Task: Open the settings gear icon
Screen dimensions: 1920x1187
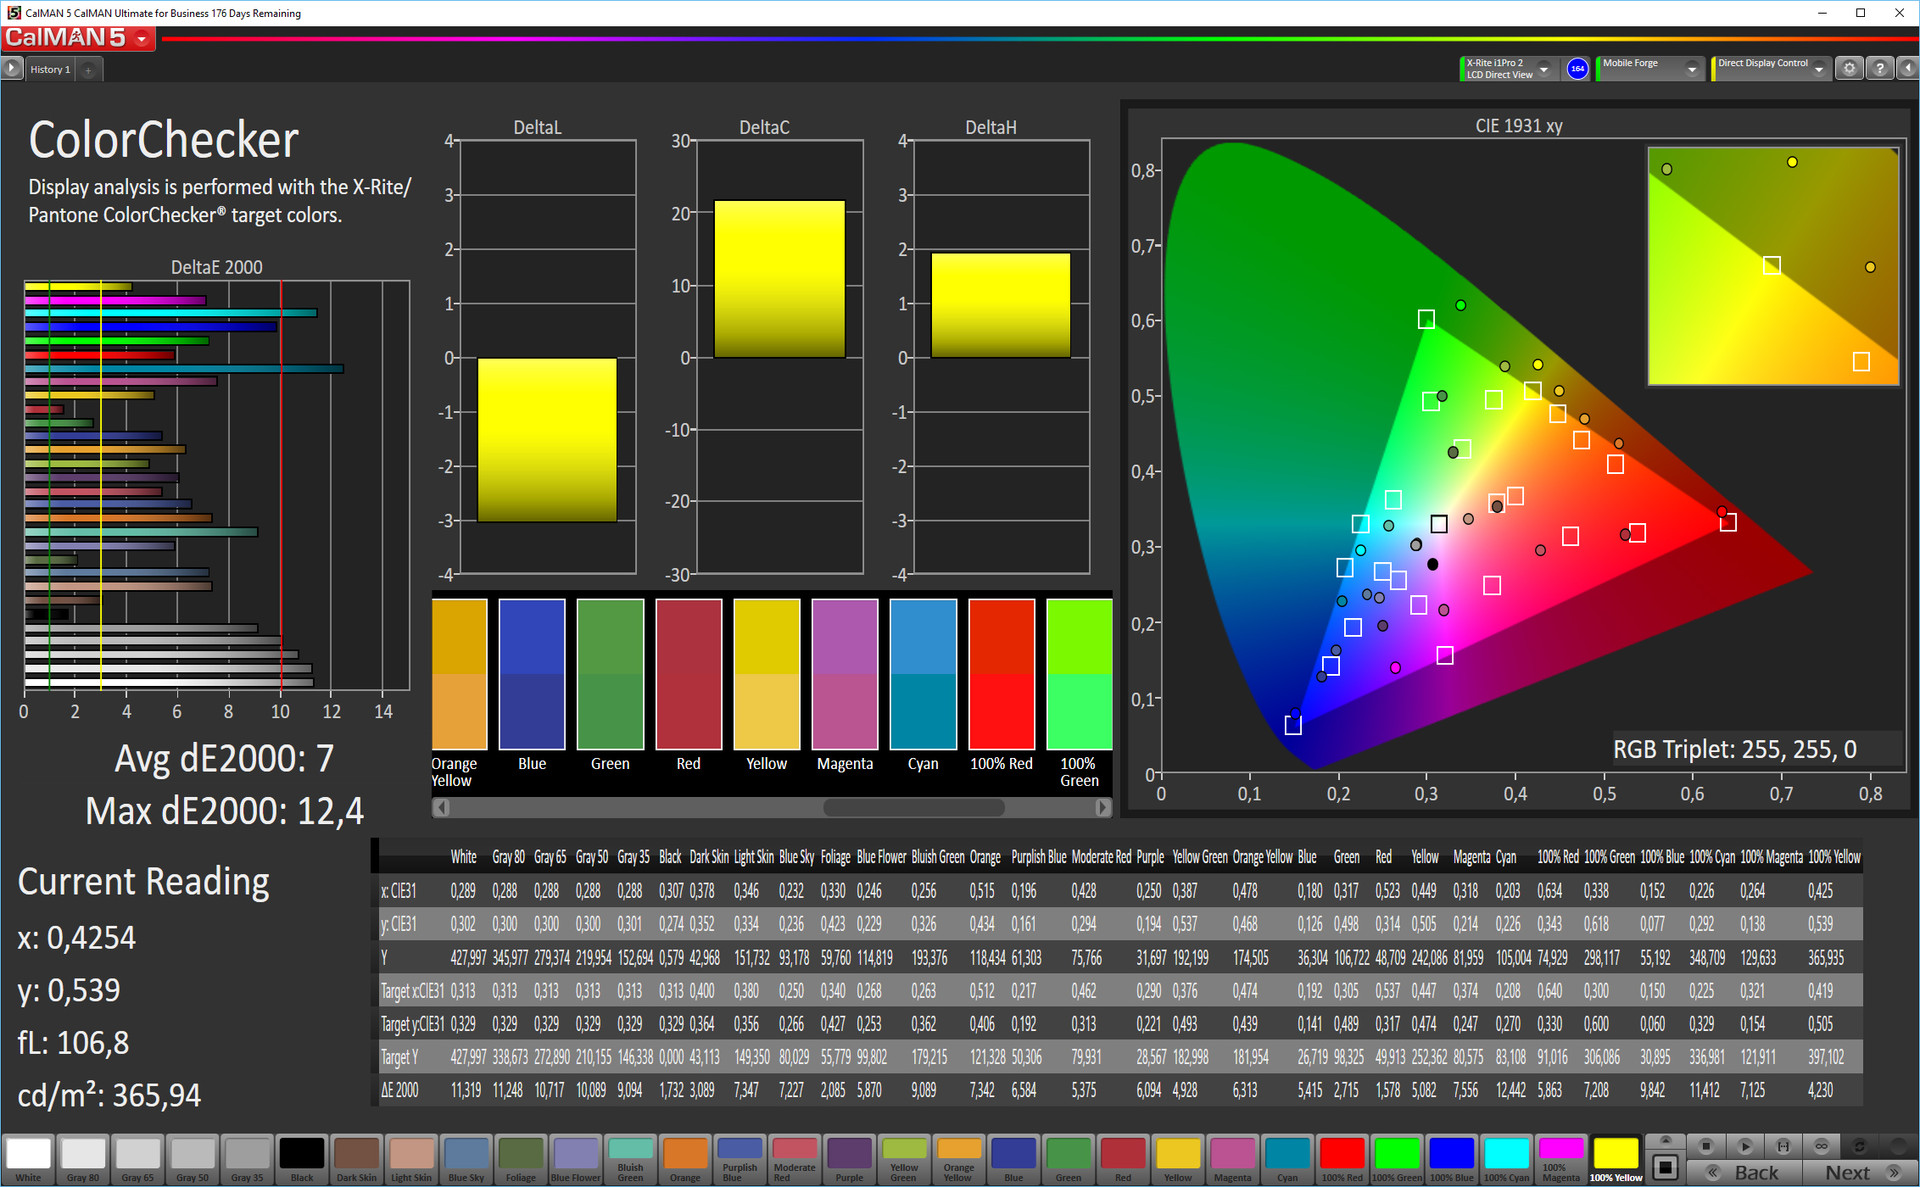Action: pyautogui.click(x=1849, y=69)
